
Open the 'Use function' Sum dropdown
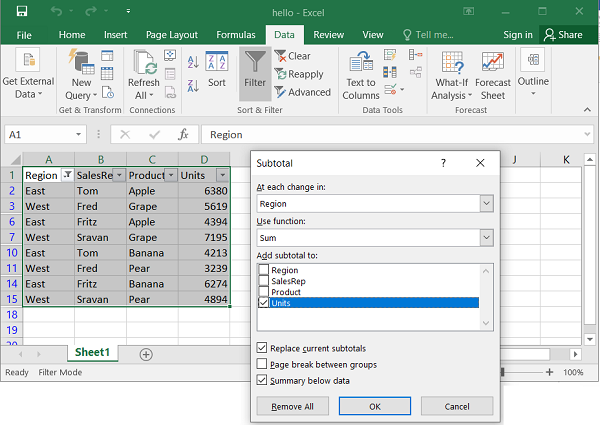coord(486,238)
